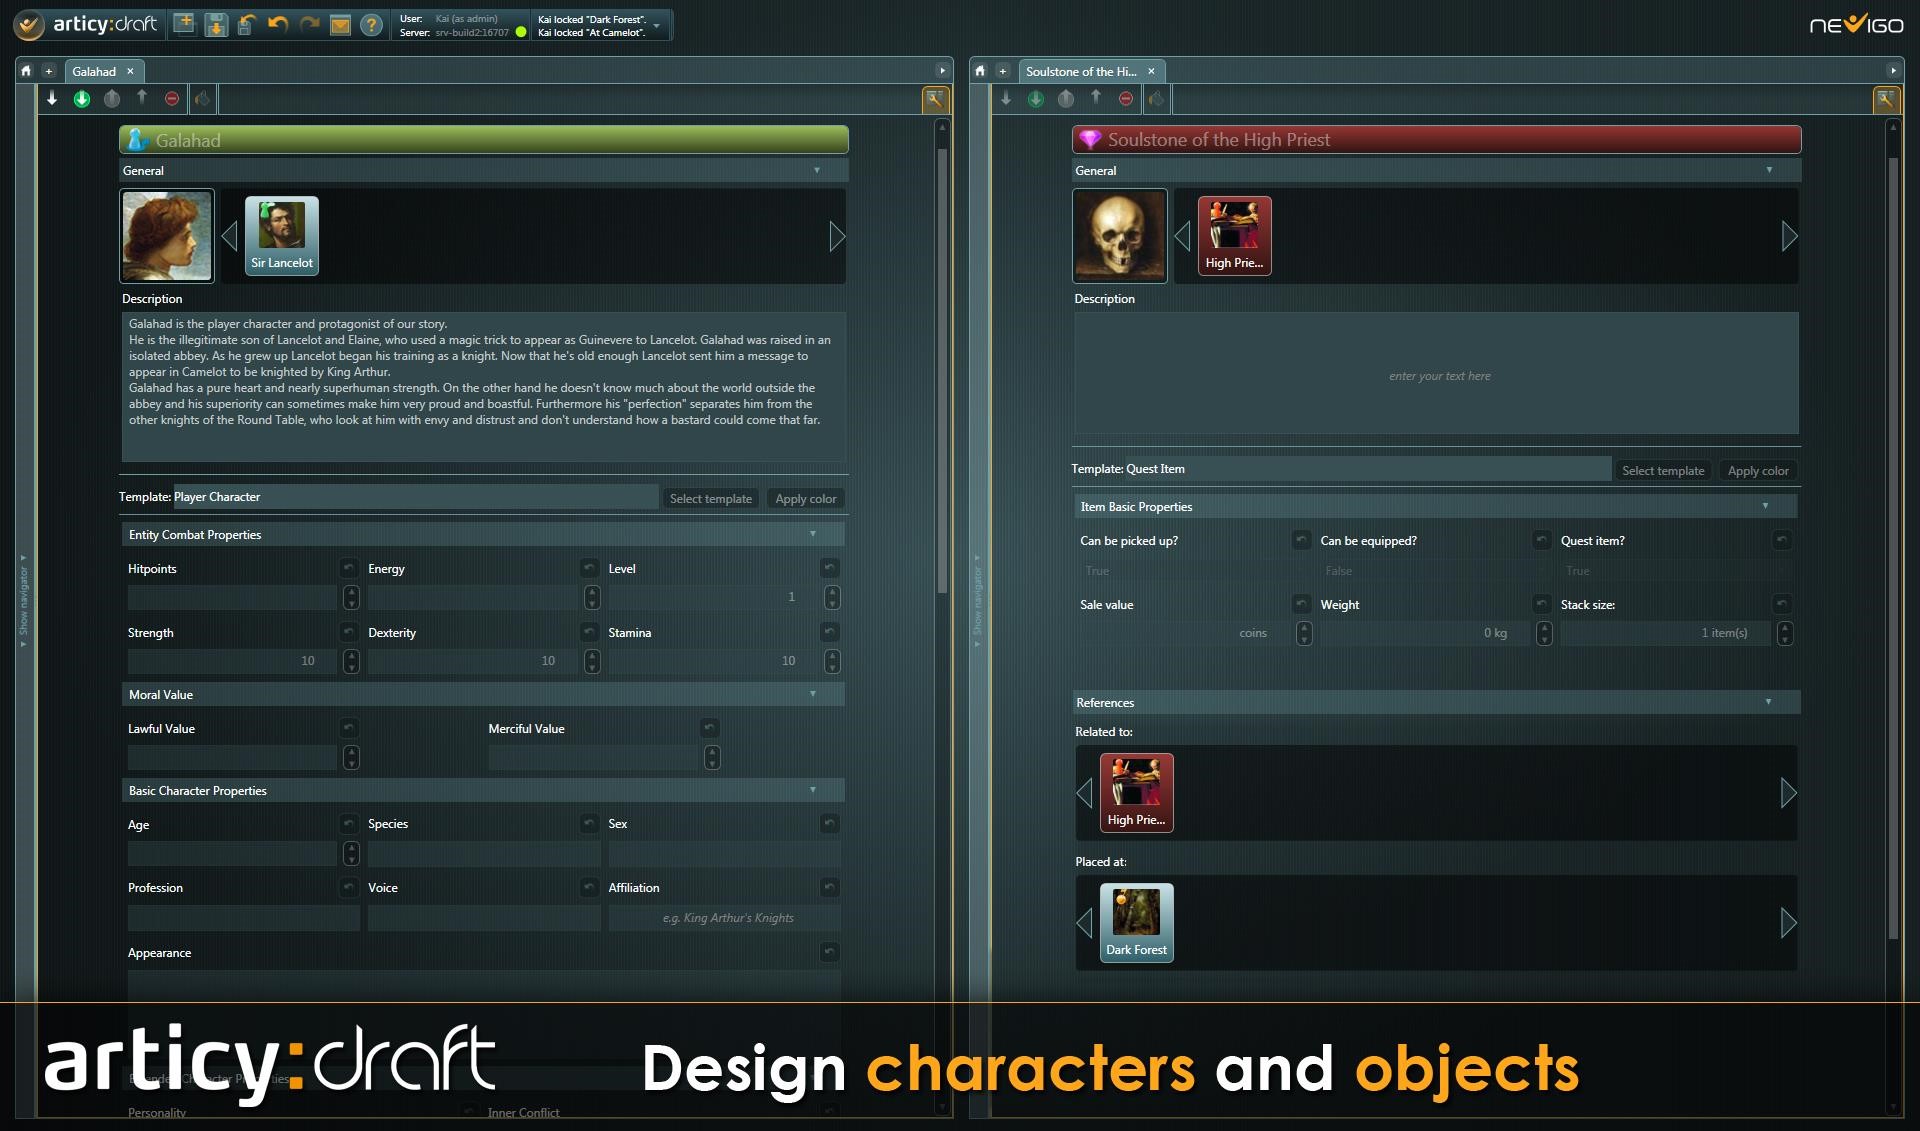The width and height of the screenshot is (1920, 1131).
Task: Click paint bucket icon in Soulstone pane toolbar
Action: pos(1156,98)
